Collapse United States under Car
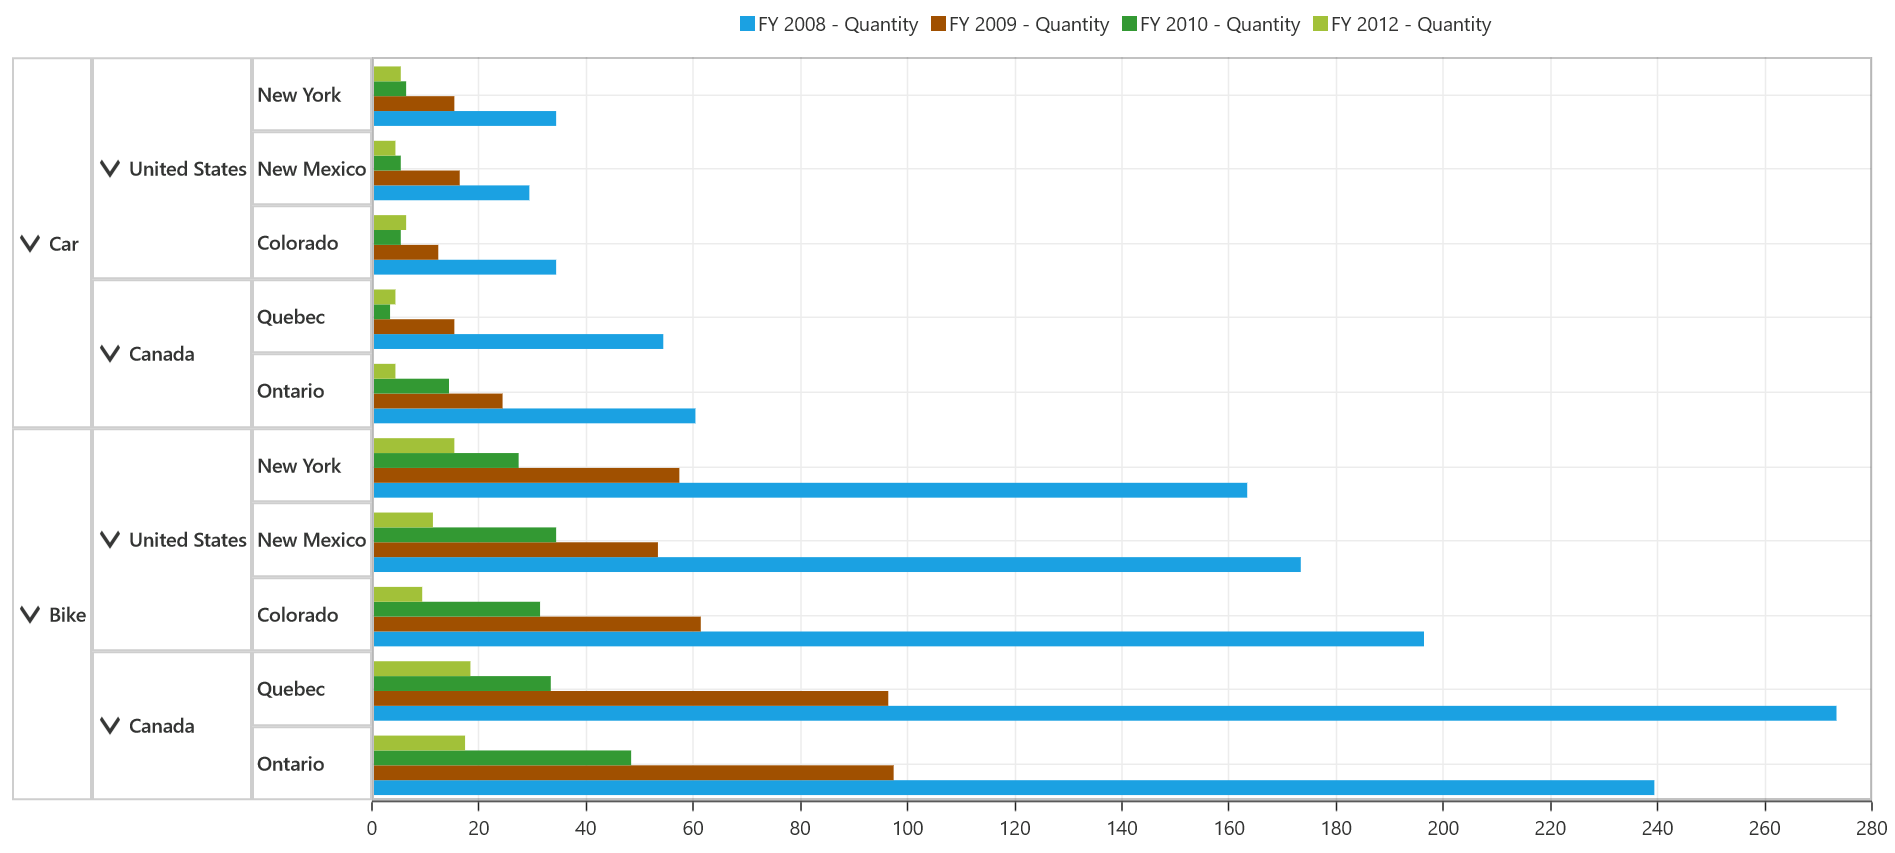Viewport: 1895px width, 853px height. pyautogui.click(x=110, y=169)
